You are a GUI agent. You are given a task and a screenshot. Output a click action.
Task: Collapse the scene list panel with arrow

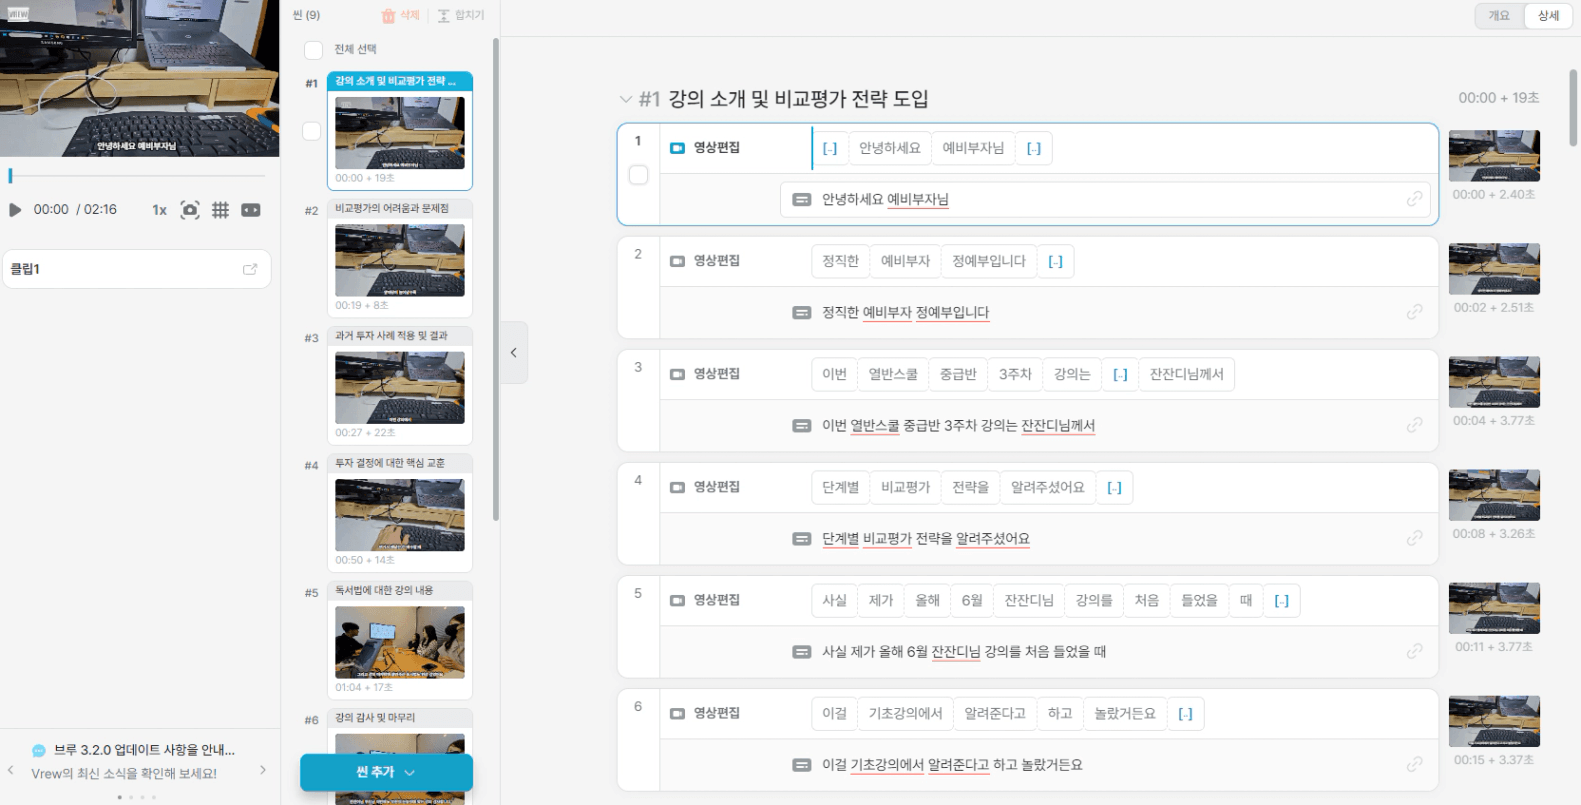pos(513,352)
